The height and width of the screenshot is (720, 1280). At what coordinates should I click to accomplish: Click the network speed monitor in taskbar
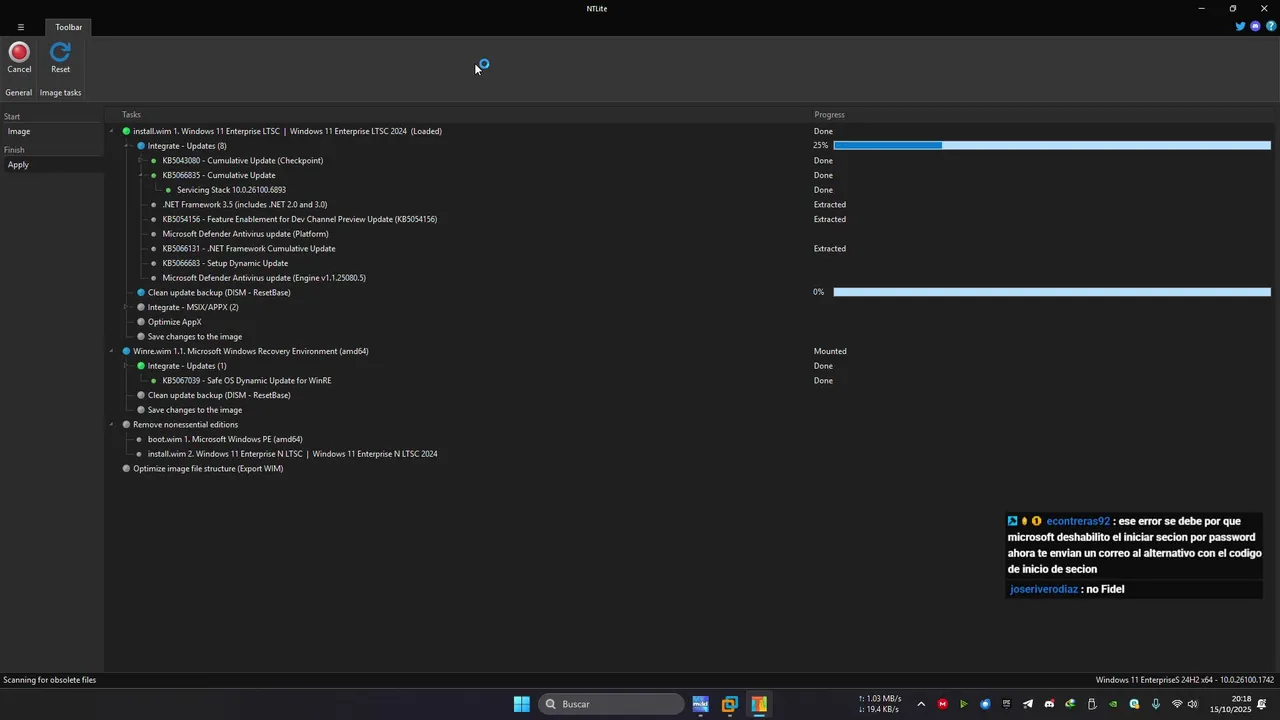tap(880, 704)
